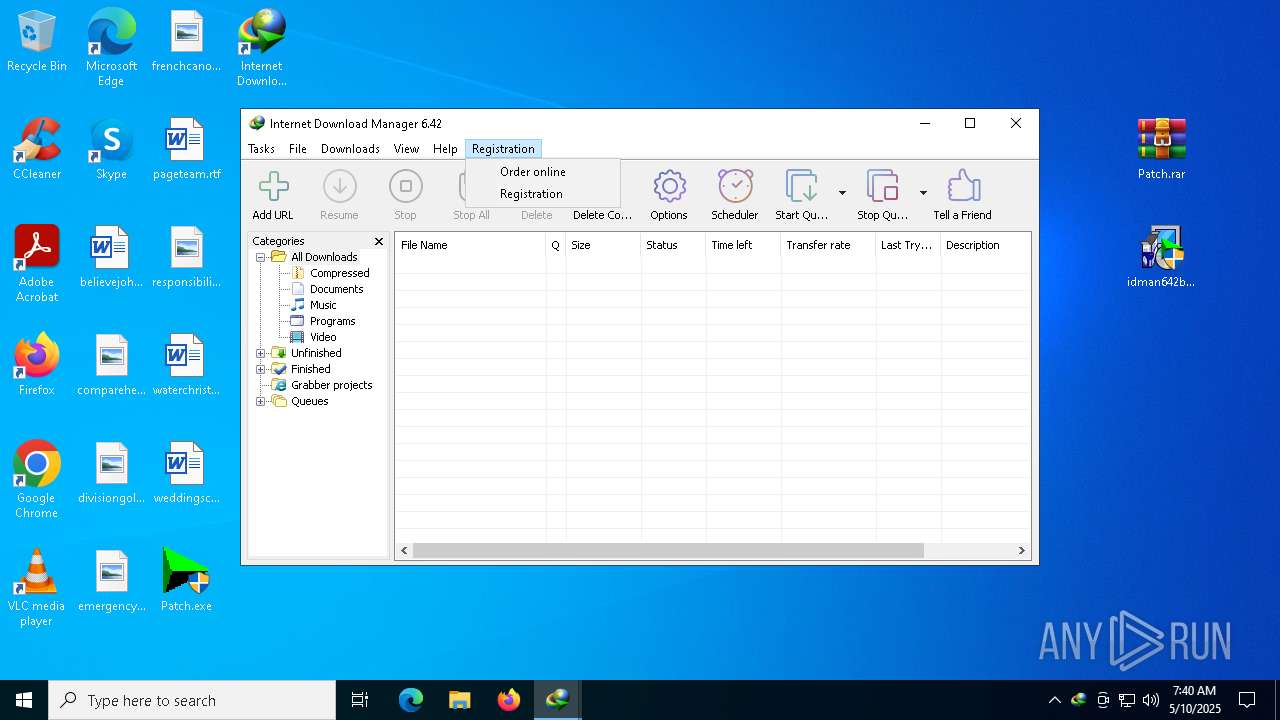Click taskbar search box

[x=192, y=700]
